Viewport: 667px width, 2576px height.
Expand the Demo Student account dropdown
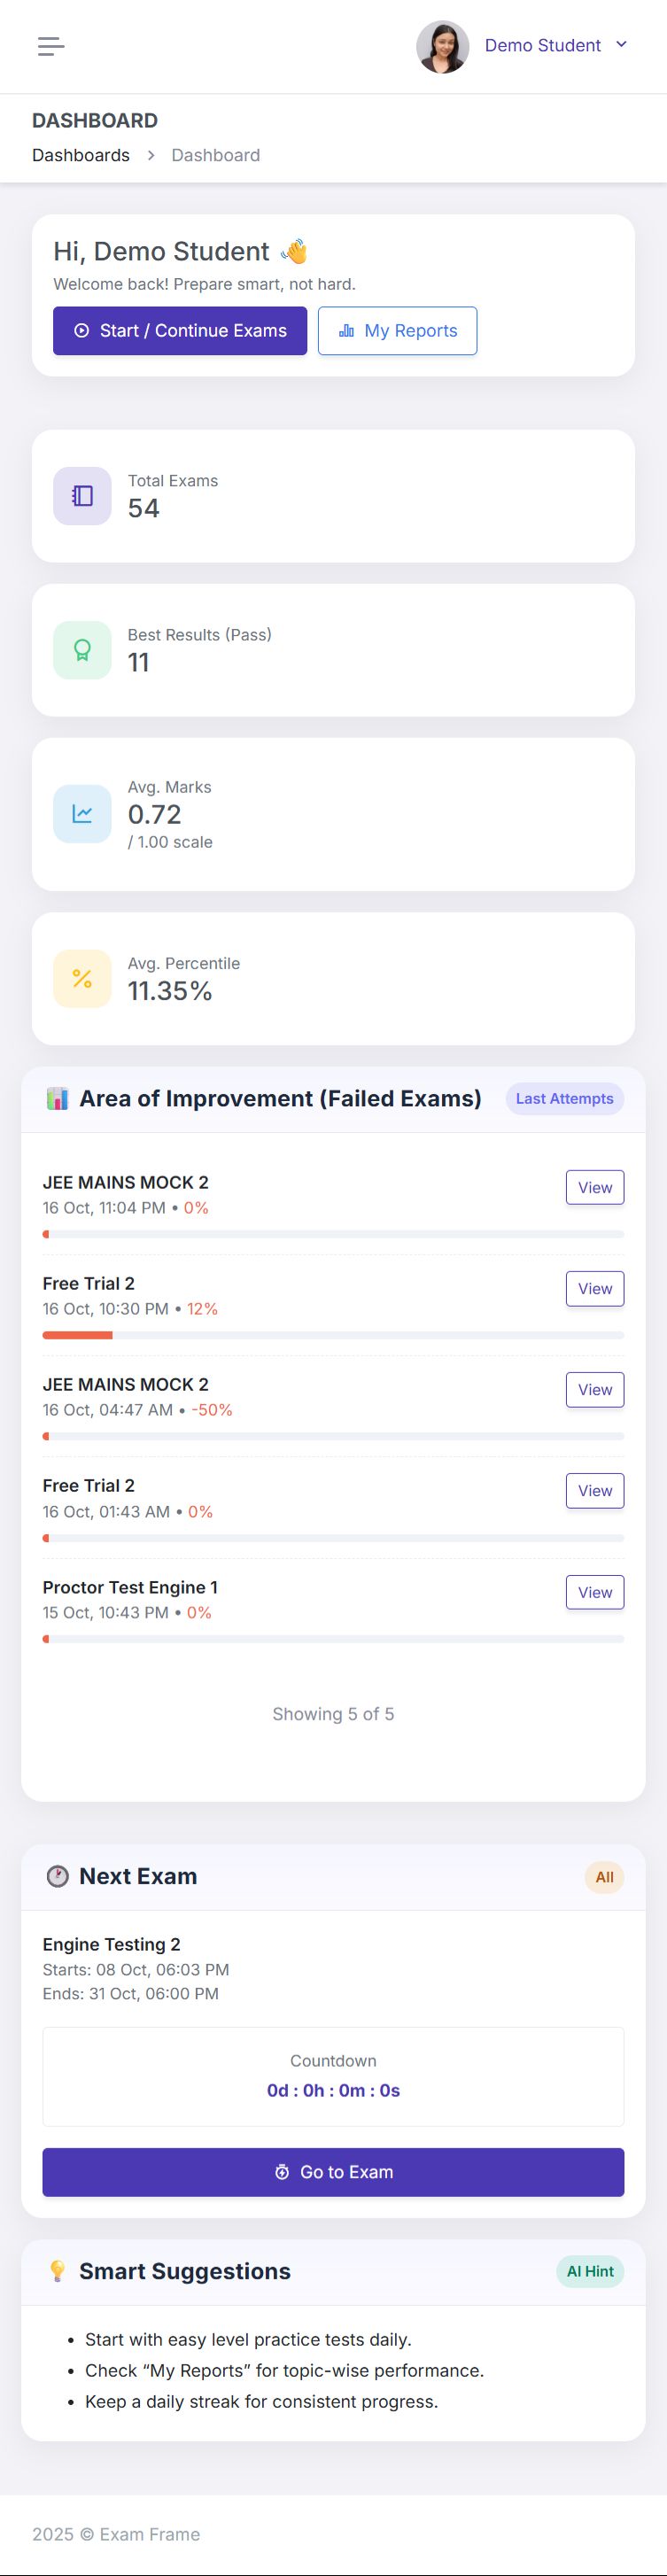[x=621, y=45]
